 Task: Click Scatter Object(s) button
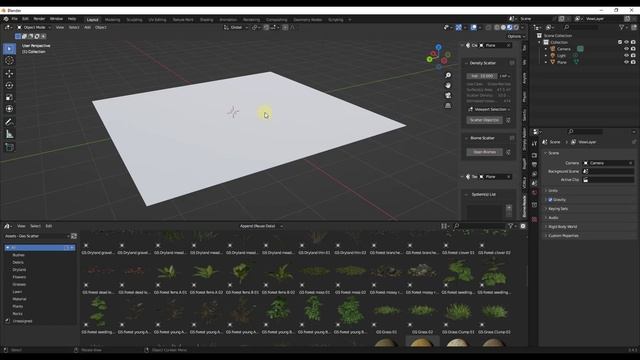pyautogui.click(x=484, y=120)
